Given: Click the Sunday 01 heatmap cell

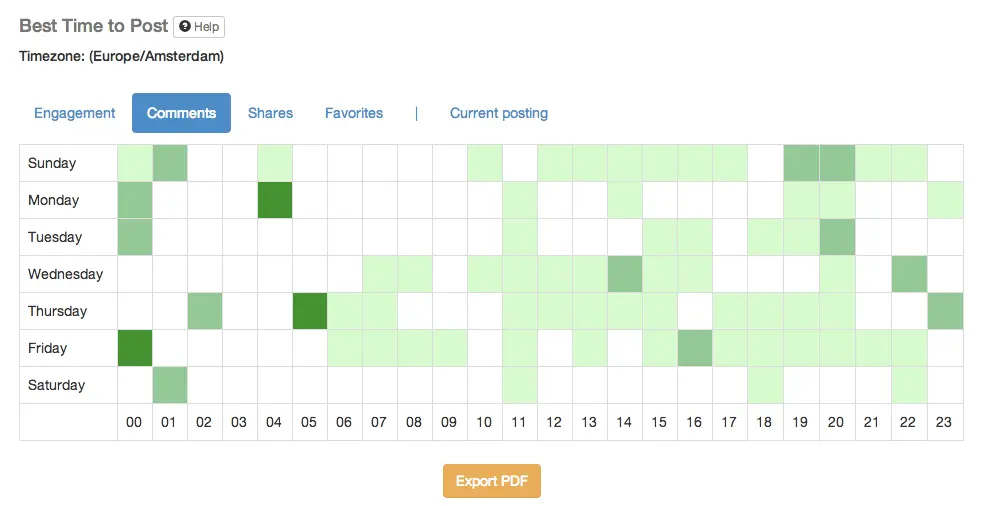Looking at the screenshot, I should [170, 163].
